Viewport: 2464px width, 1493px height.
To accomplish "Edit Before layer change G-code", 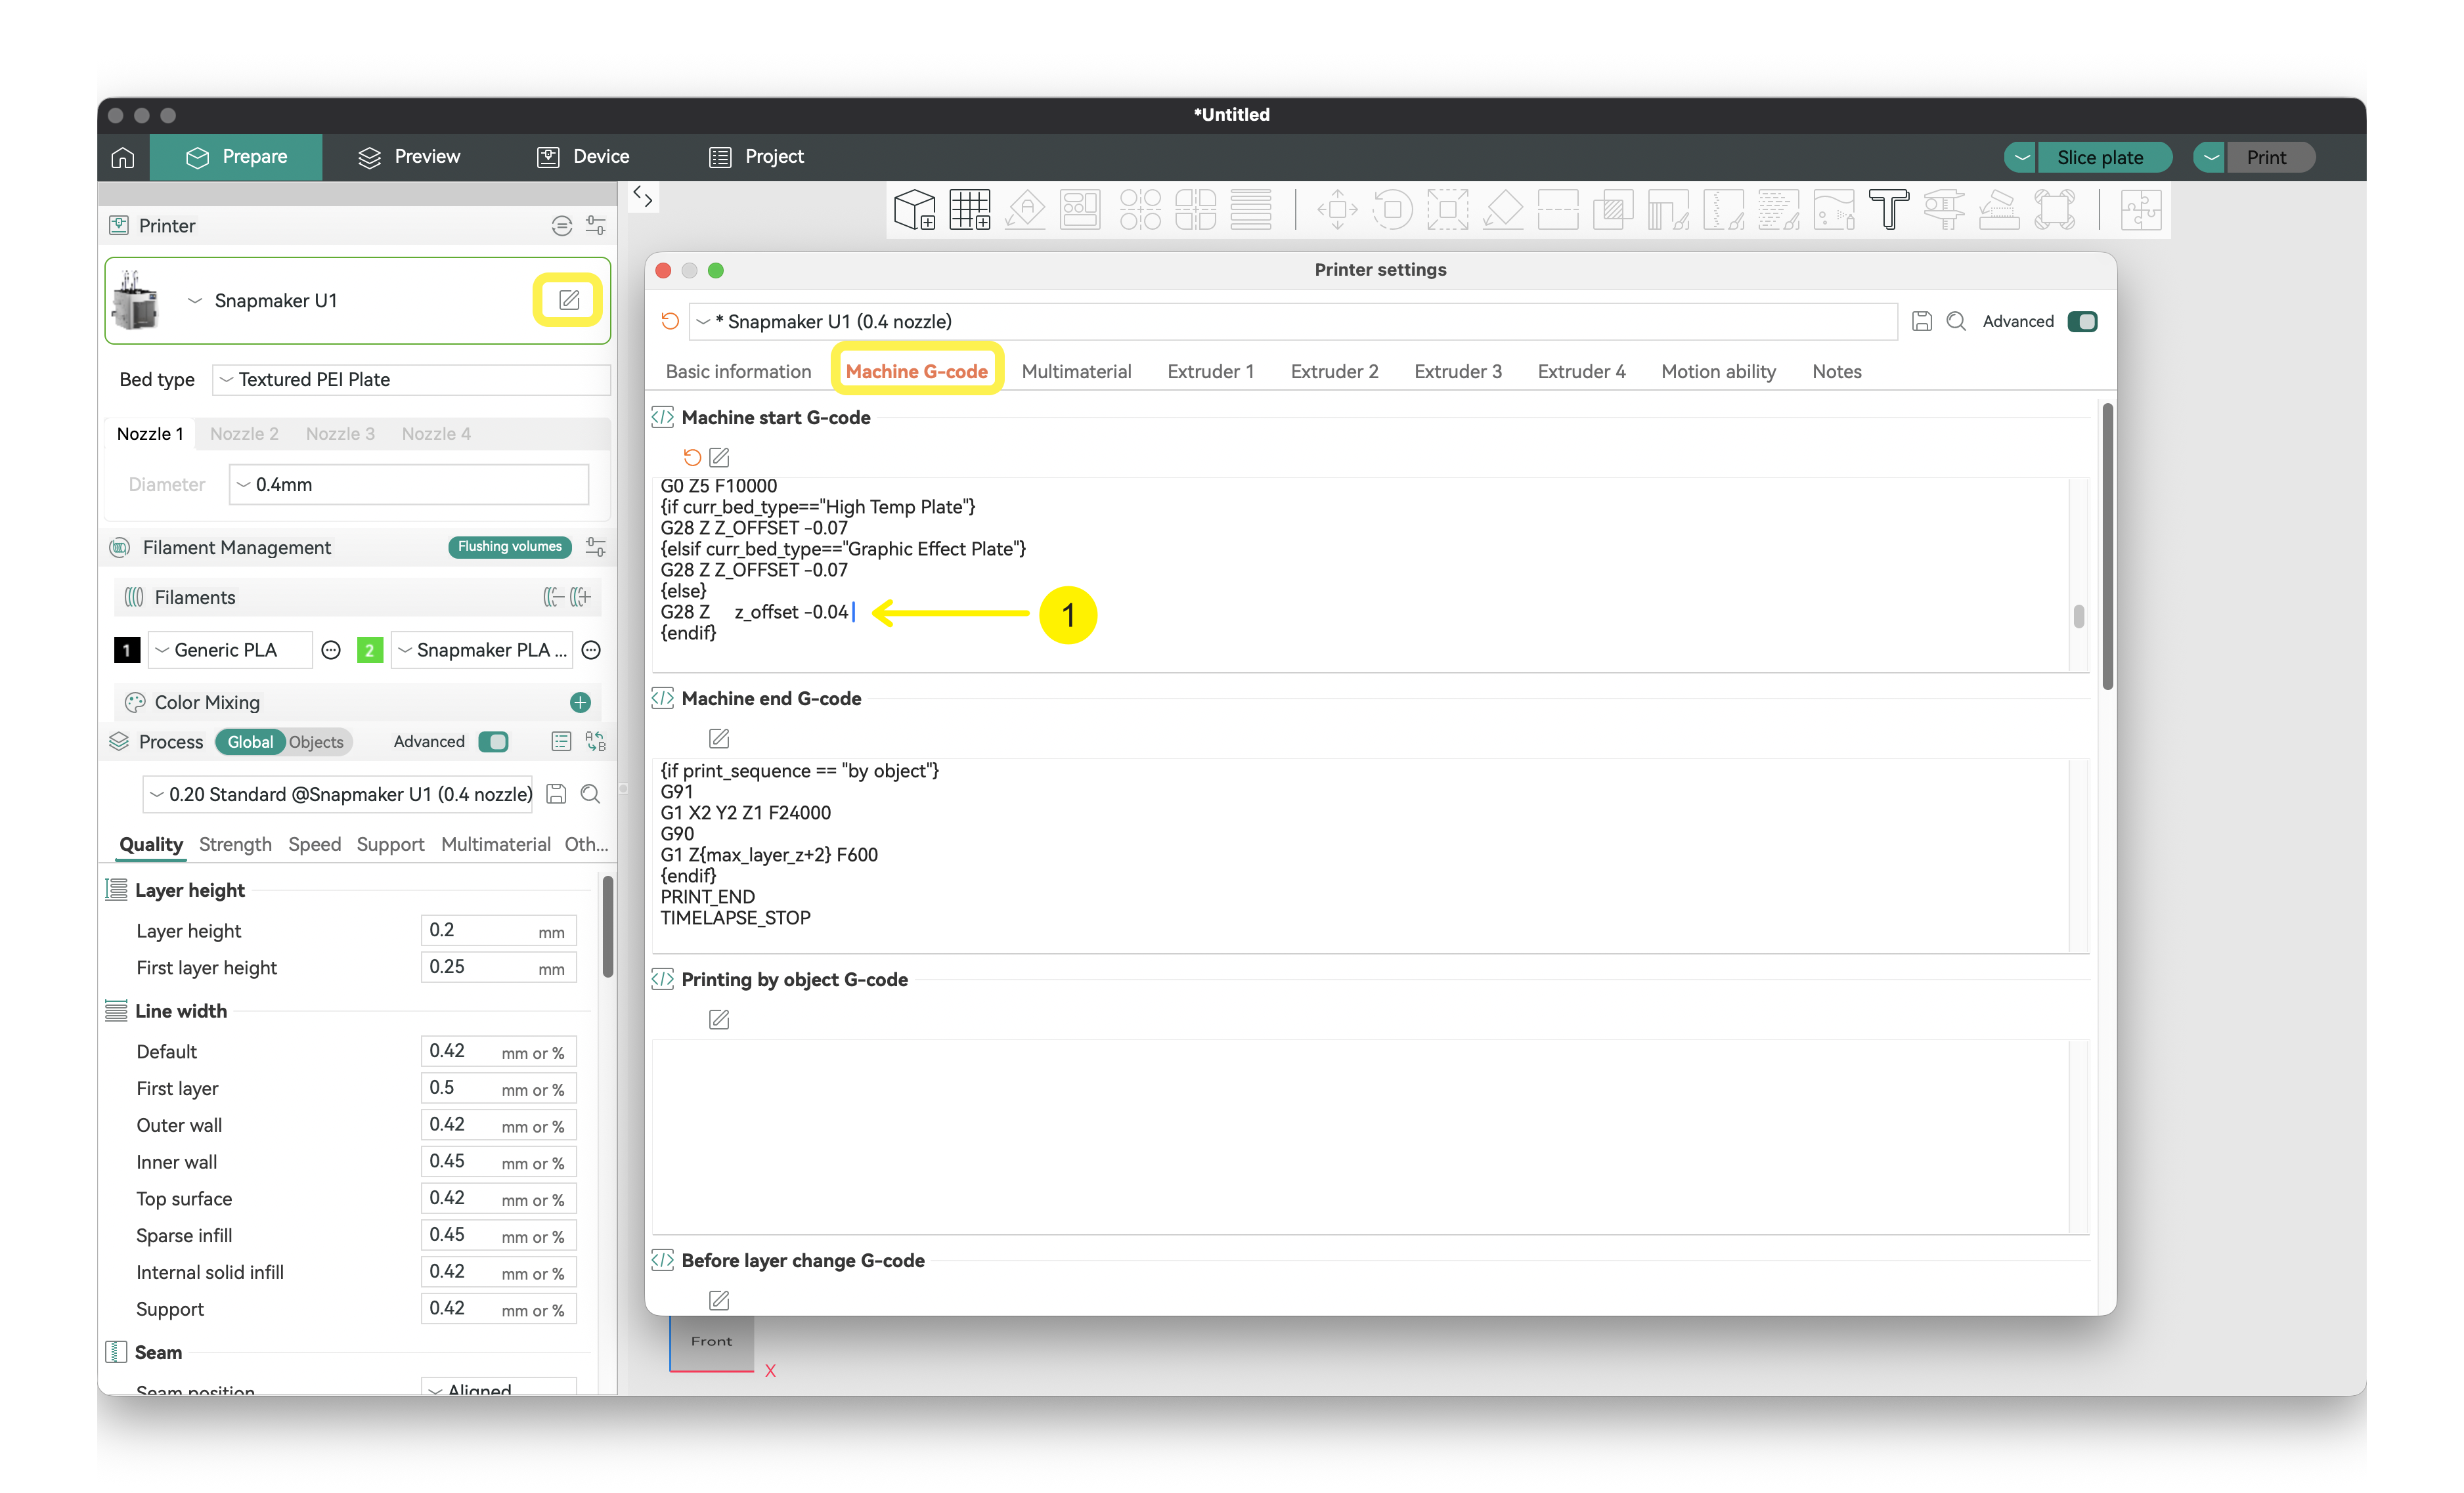I will coord(719,1300).
